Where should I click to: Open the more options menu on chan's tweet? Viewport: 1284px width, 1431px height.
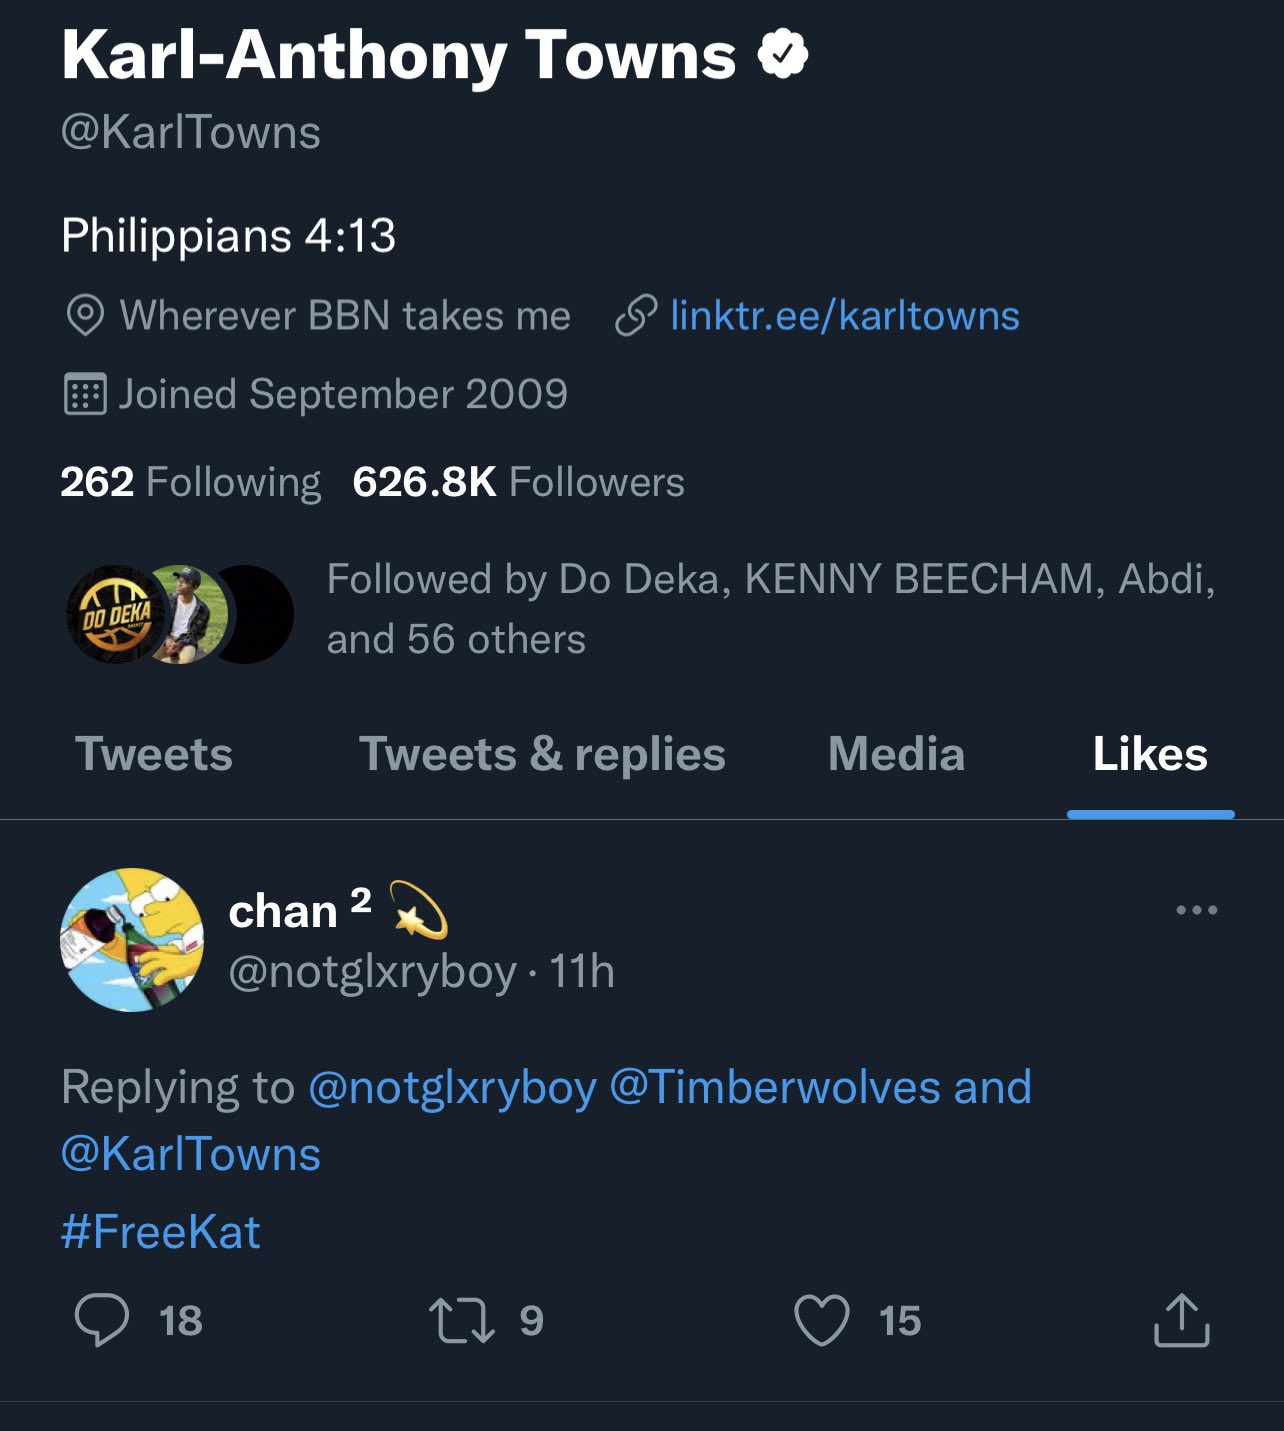(x=1196, y=908)
